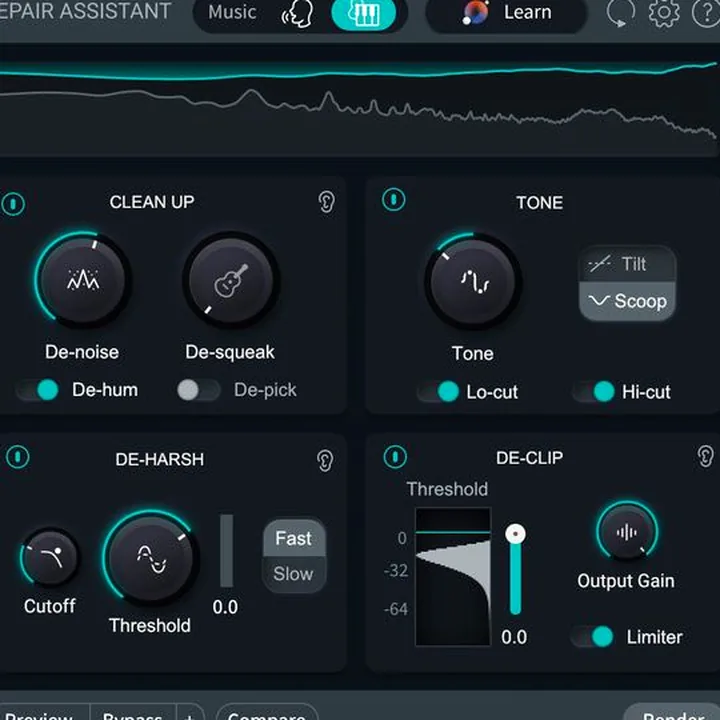Disable the De-hum switch
This screenshot has height=720, width=720.
click(39, 390)
